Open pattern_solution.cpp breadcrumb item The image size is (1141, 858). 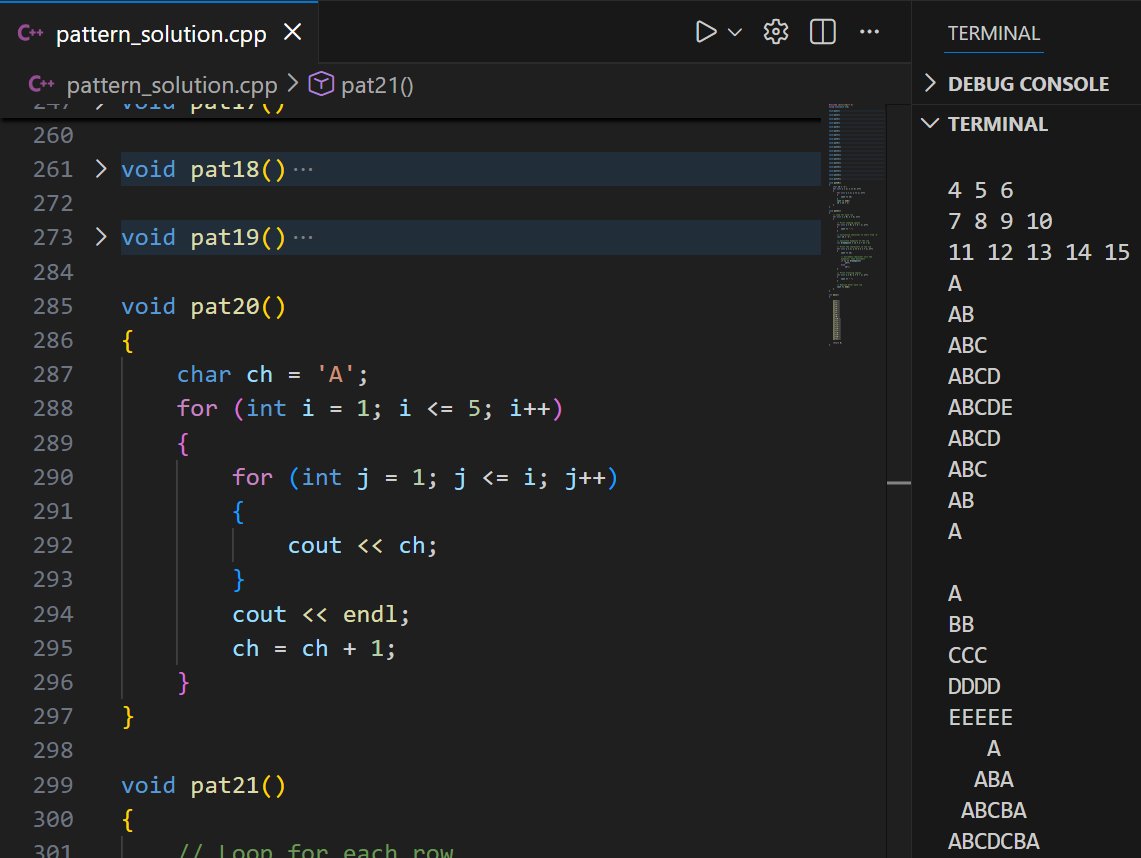click(172, 85)
